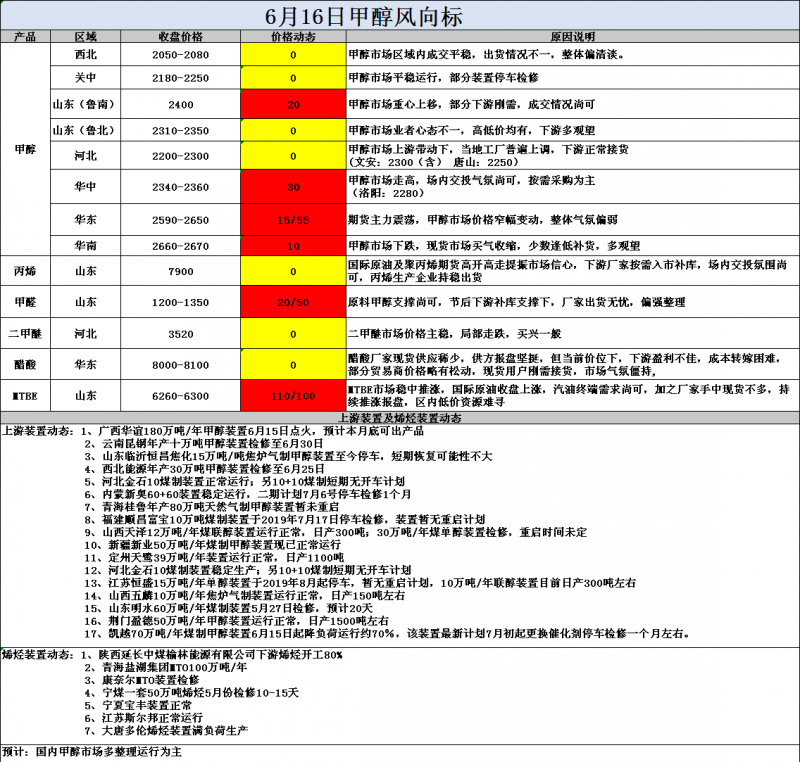Click the 关中 region cell
This screenshot has height=762, width=800.
(x=85, y=78)
